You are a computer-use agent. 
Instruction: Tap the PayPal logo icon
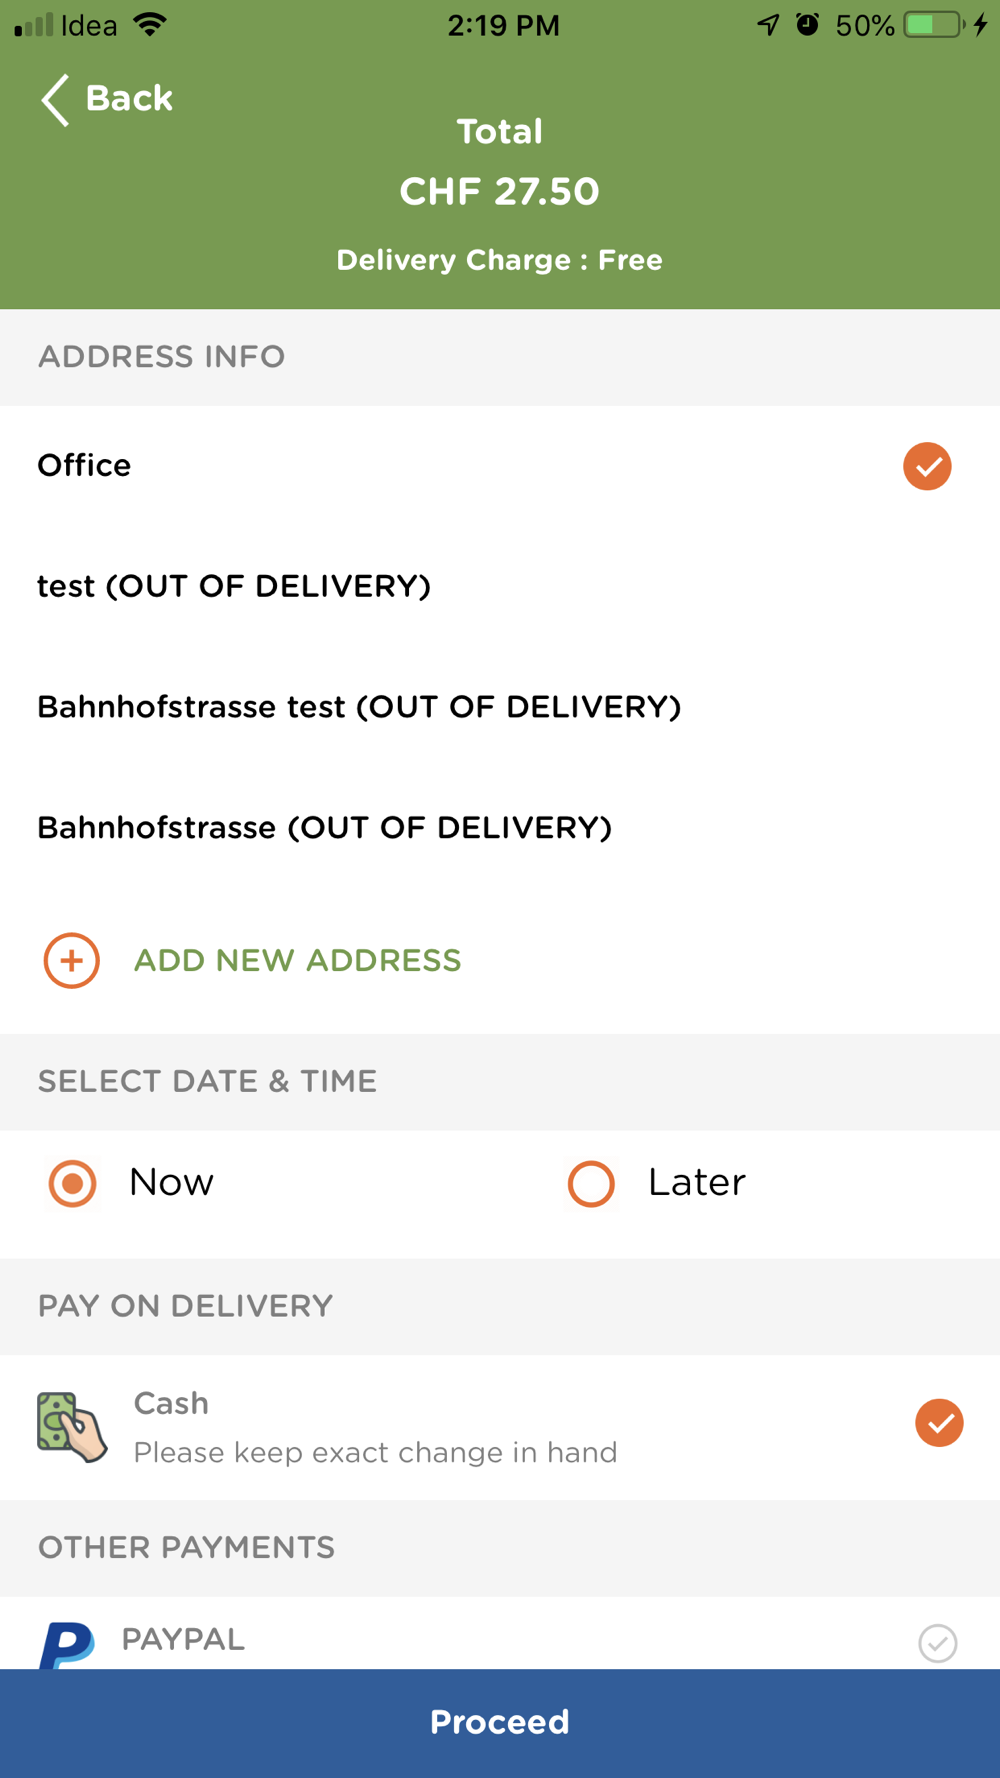pos(67,1644)
